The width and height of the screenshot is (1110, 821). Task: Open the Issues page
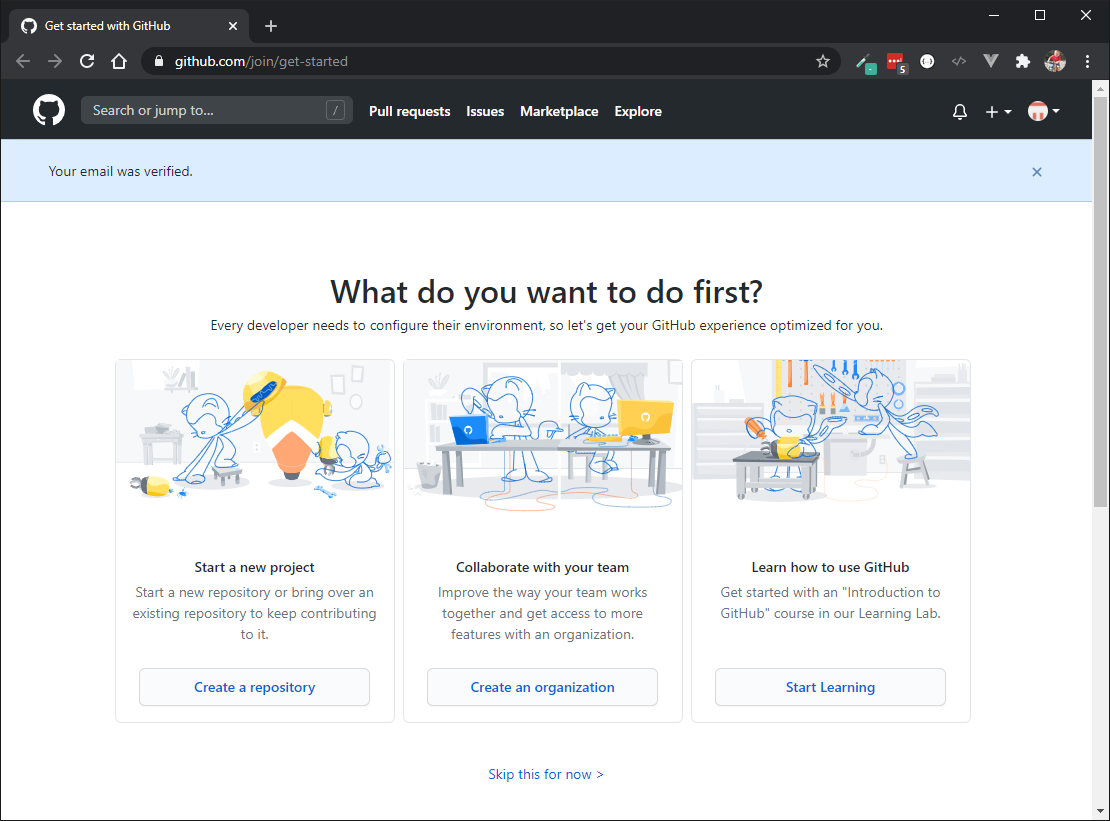[x=485, y=111]
